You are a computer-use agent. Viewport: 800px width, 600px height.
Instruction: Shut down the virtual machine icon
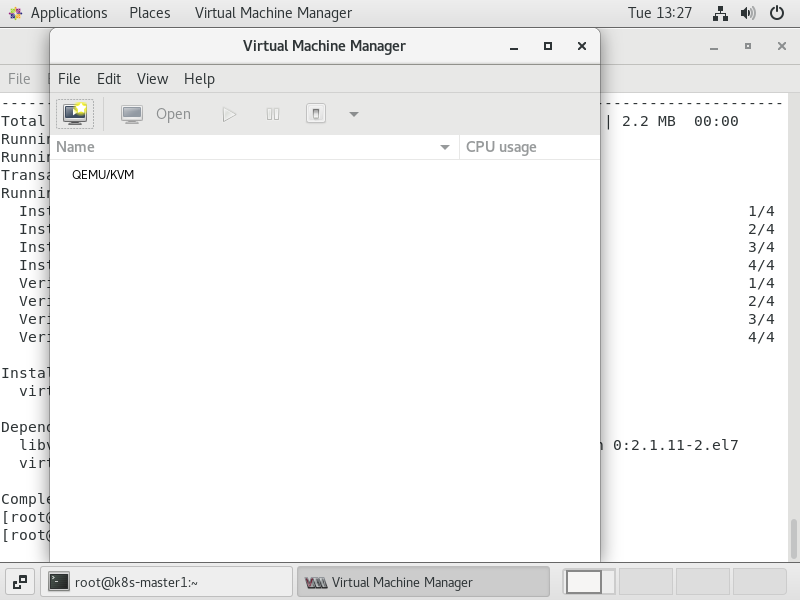(x=316, y=114)
